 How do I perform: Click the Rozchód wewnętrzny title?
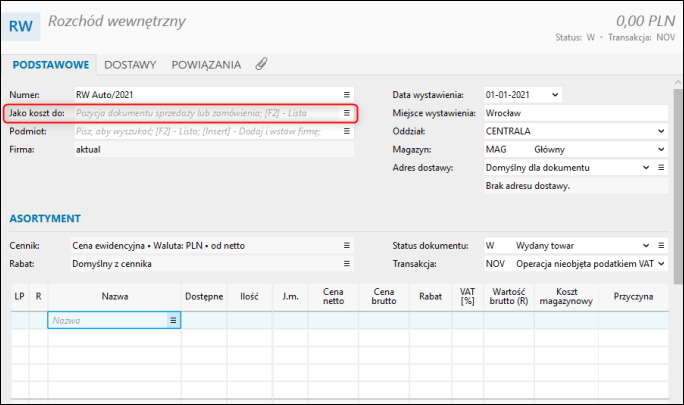pos(116,21)
